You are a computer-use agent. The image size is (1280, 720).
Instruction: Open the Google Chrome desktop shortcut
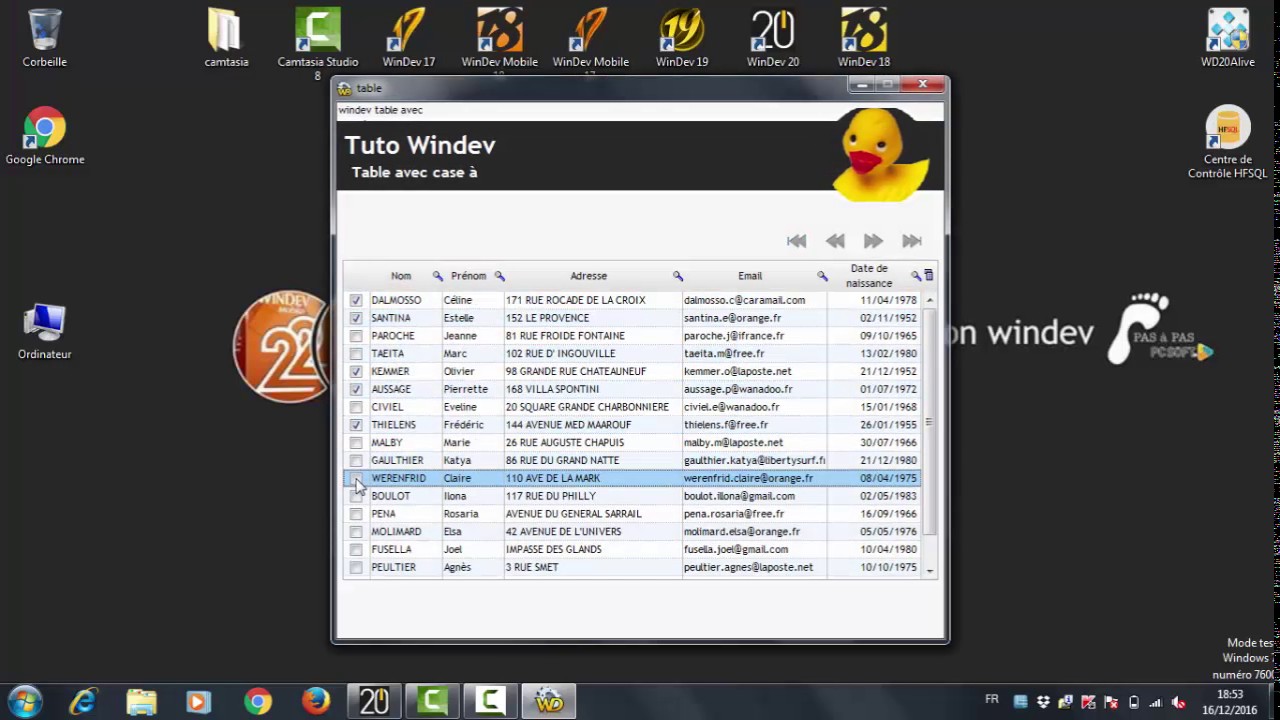45,137
